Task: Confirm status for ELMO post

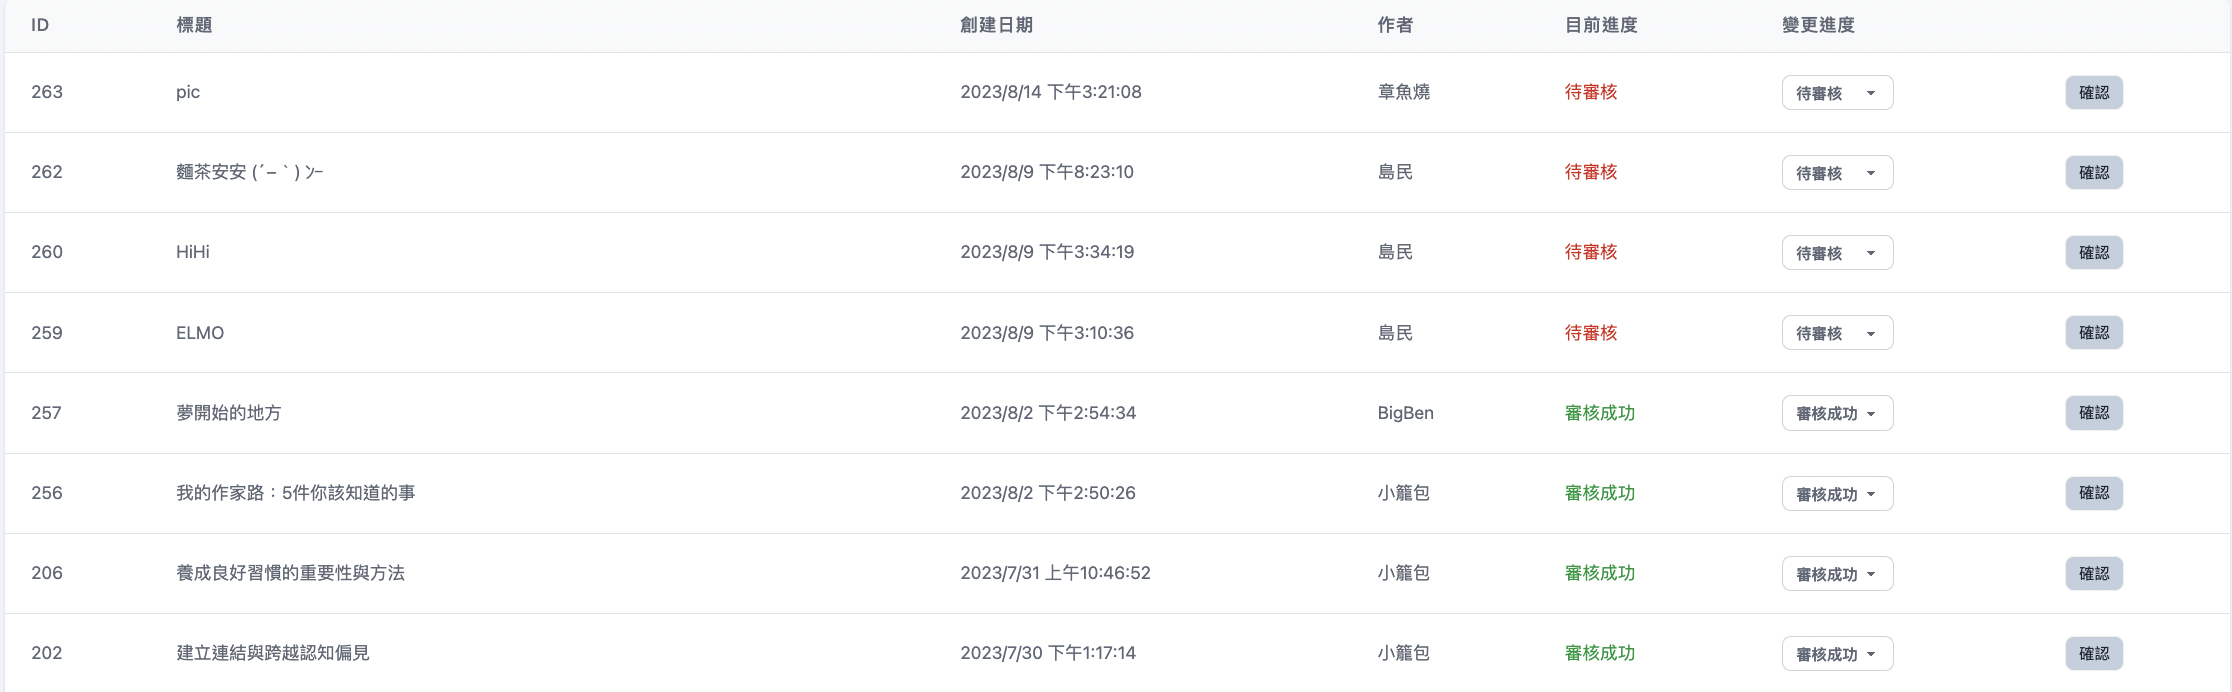Action: (x=2094, y=333)
